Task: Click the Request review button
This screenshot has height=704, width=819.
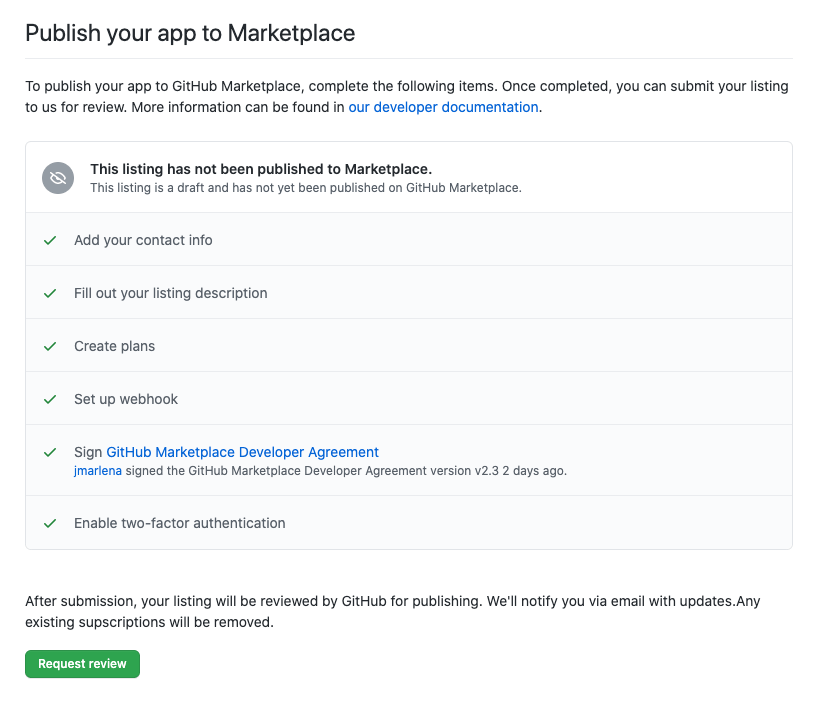Action: click(x=82, y=664)
